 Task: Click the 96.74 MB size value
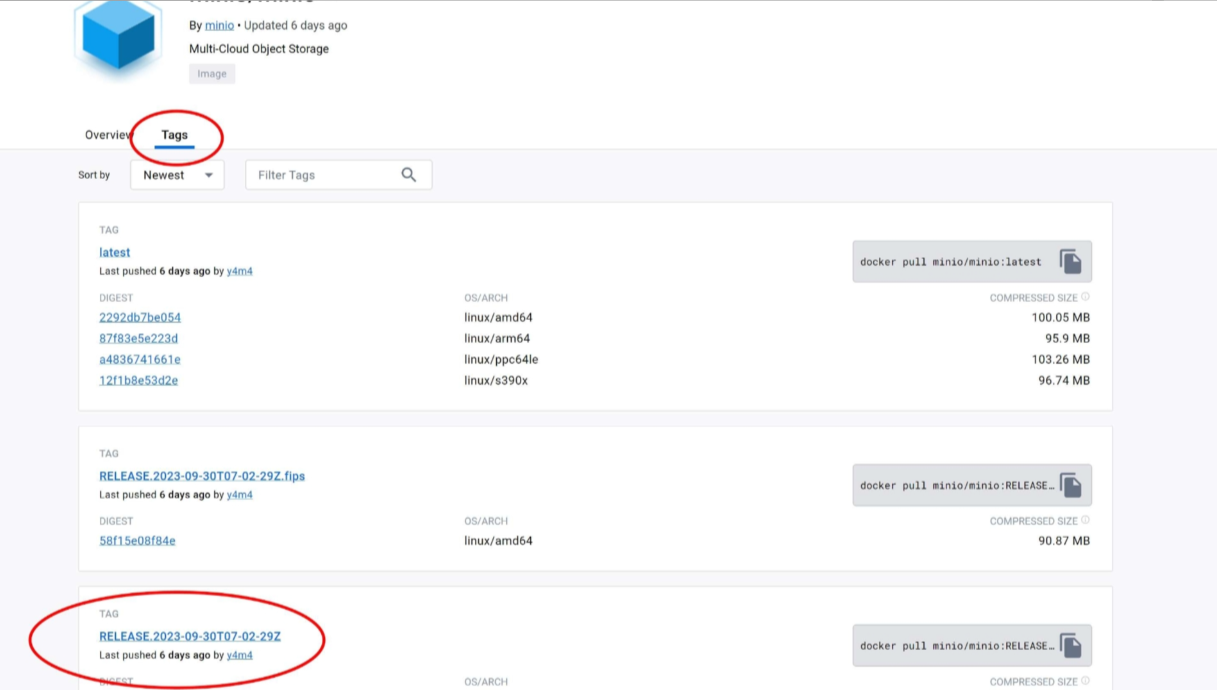[1064, 381]
